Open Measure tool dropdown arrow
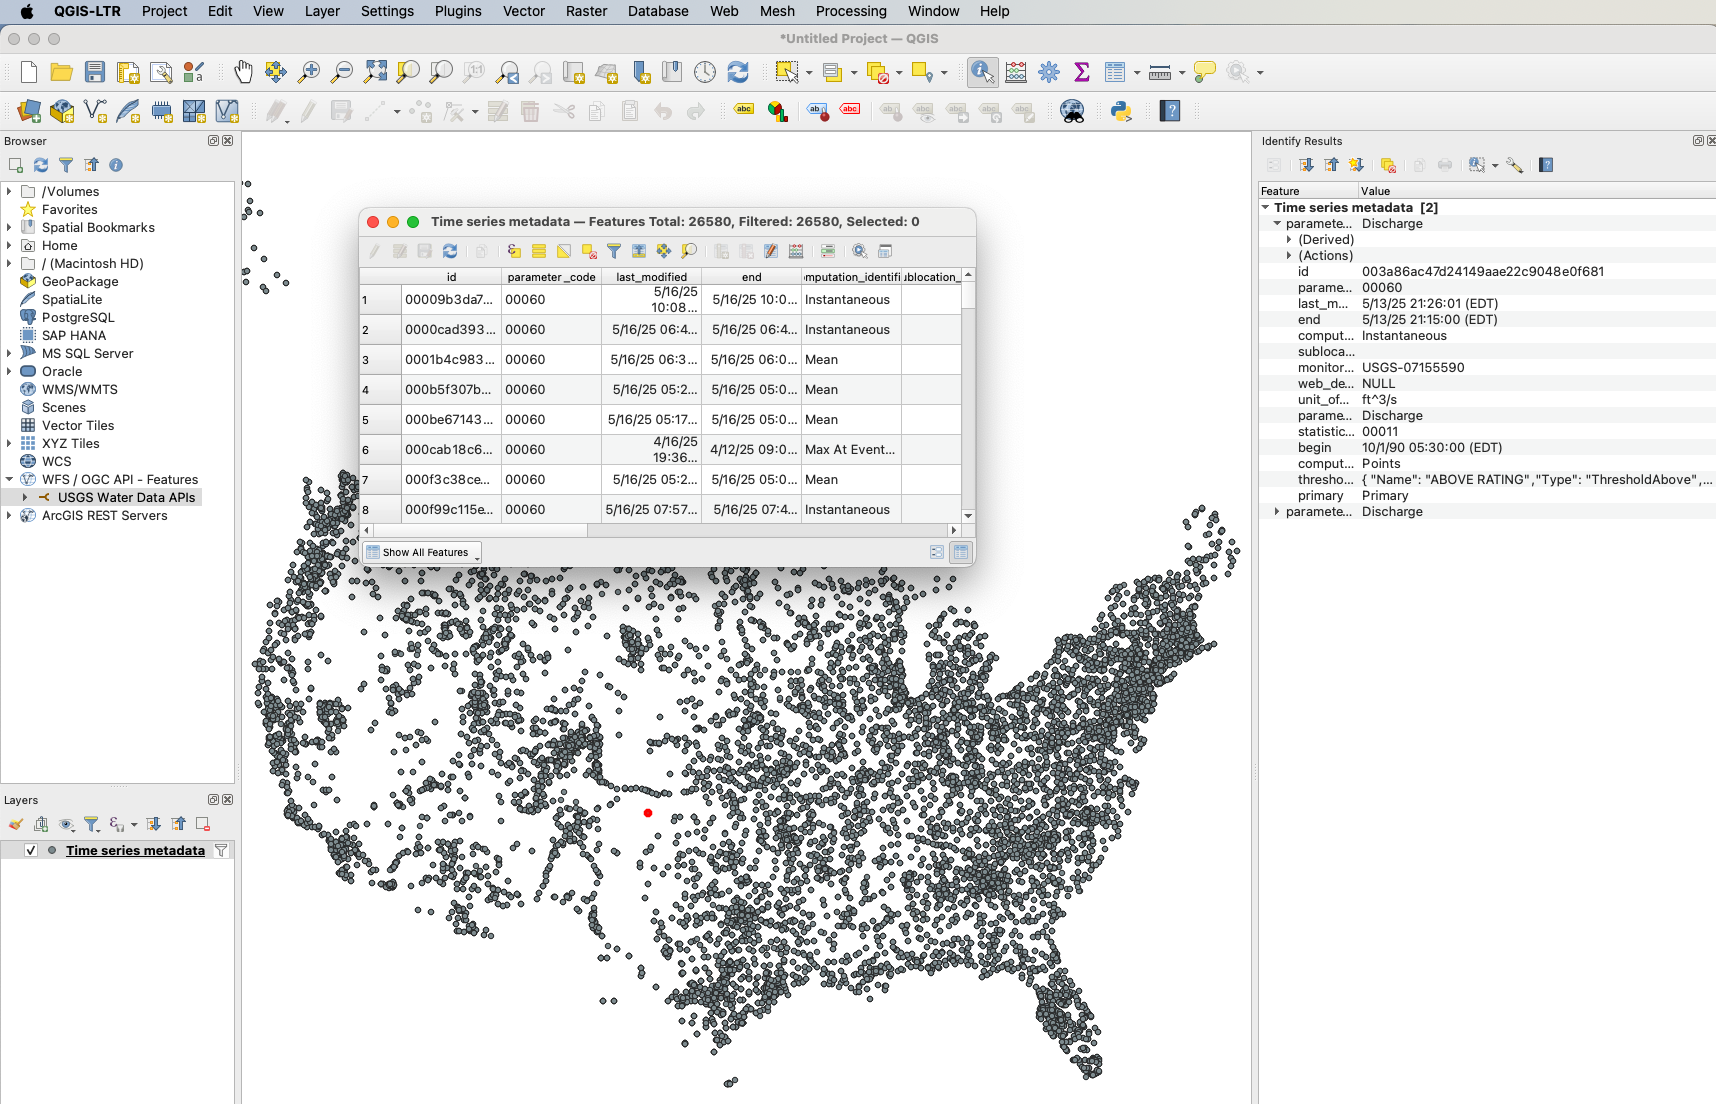1716x1104 pixels. (x=1182, y=72)
